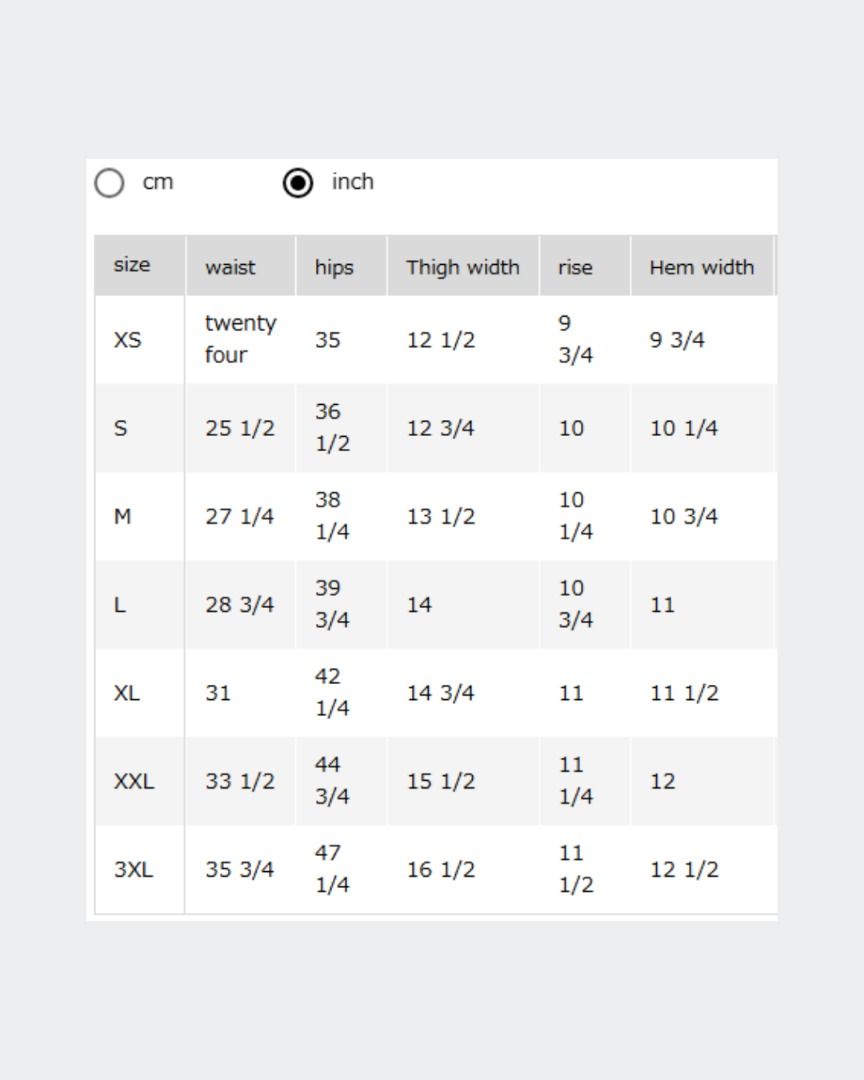This screenshot has height=1080, width=864.
Task: Click the '28 3/4' waist value for L
Action: coord(240,605)
